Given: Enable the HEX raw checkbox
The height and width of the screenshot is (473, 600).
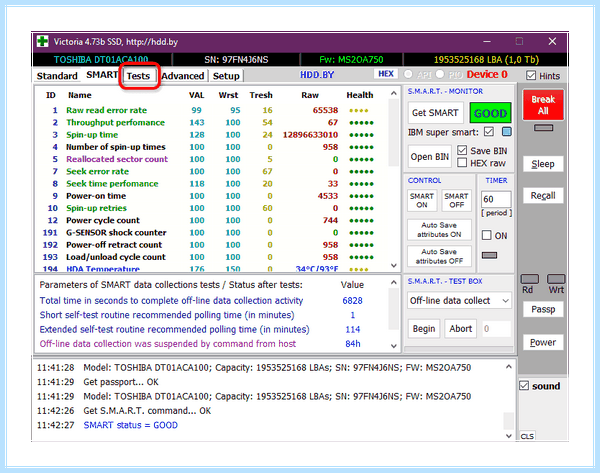Looking at the screenshot, I should [462, 163].
